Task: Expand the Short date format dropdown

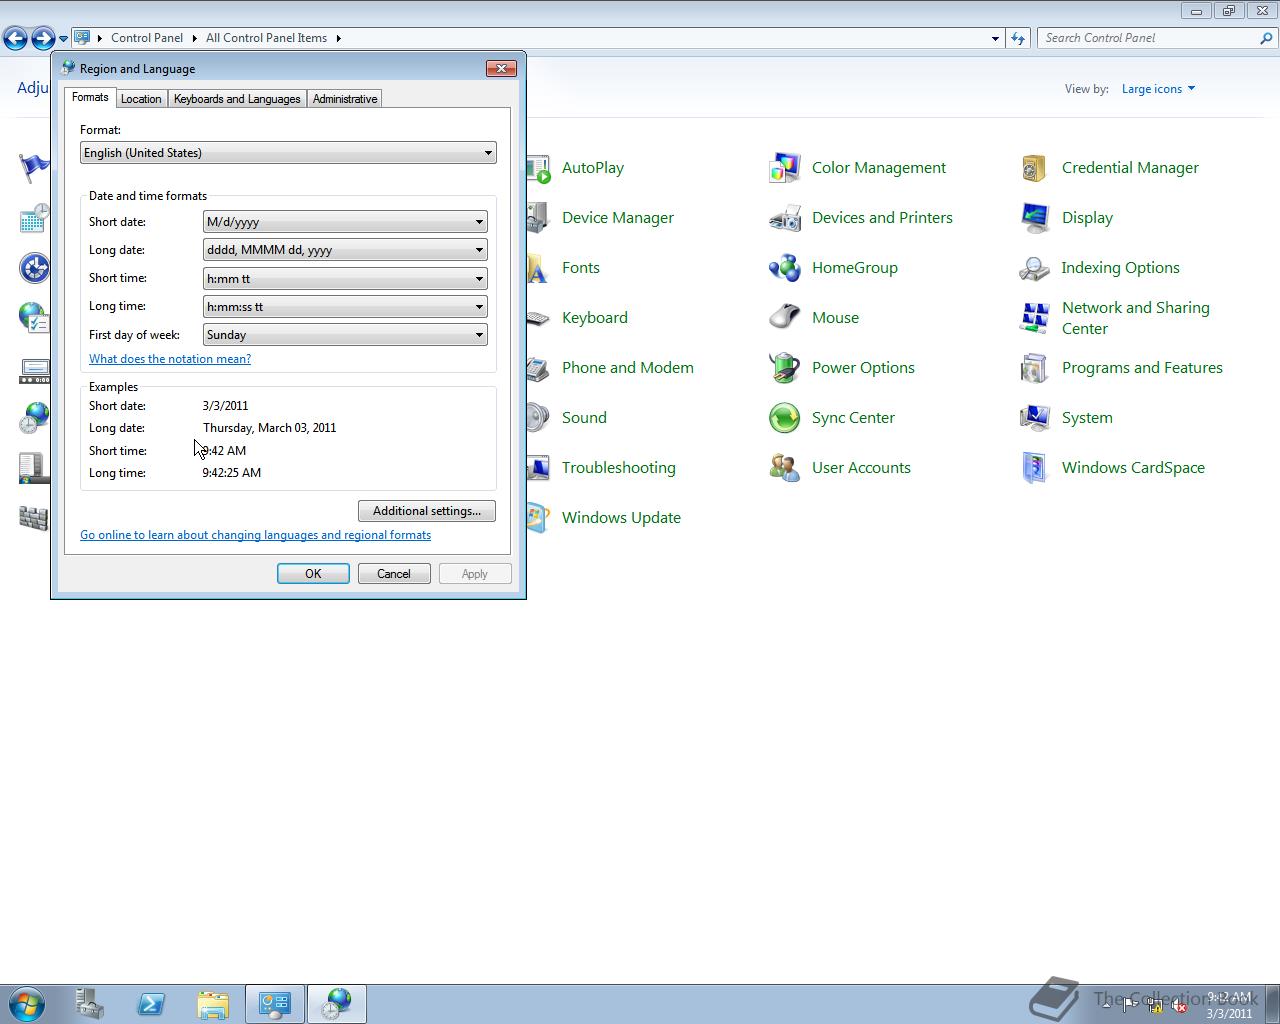Action: (345, 222)
